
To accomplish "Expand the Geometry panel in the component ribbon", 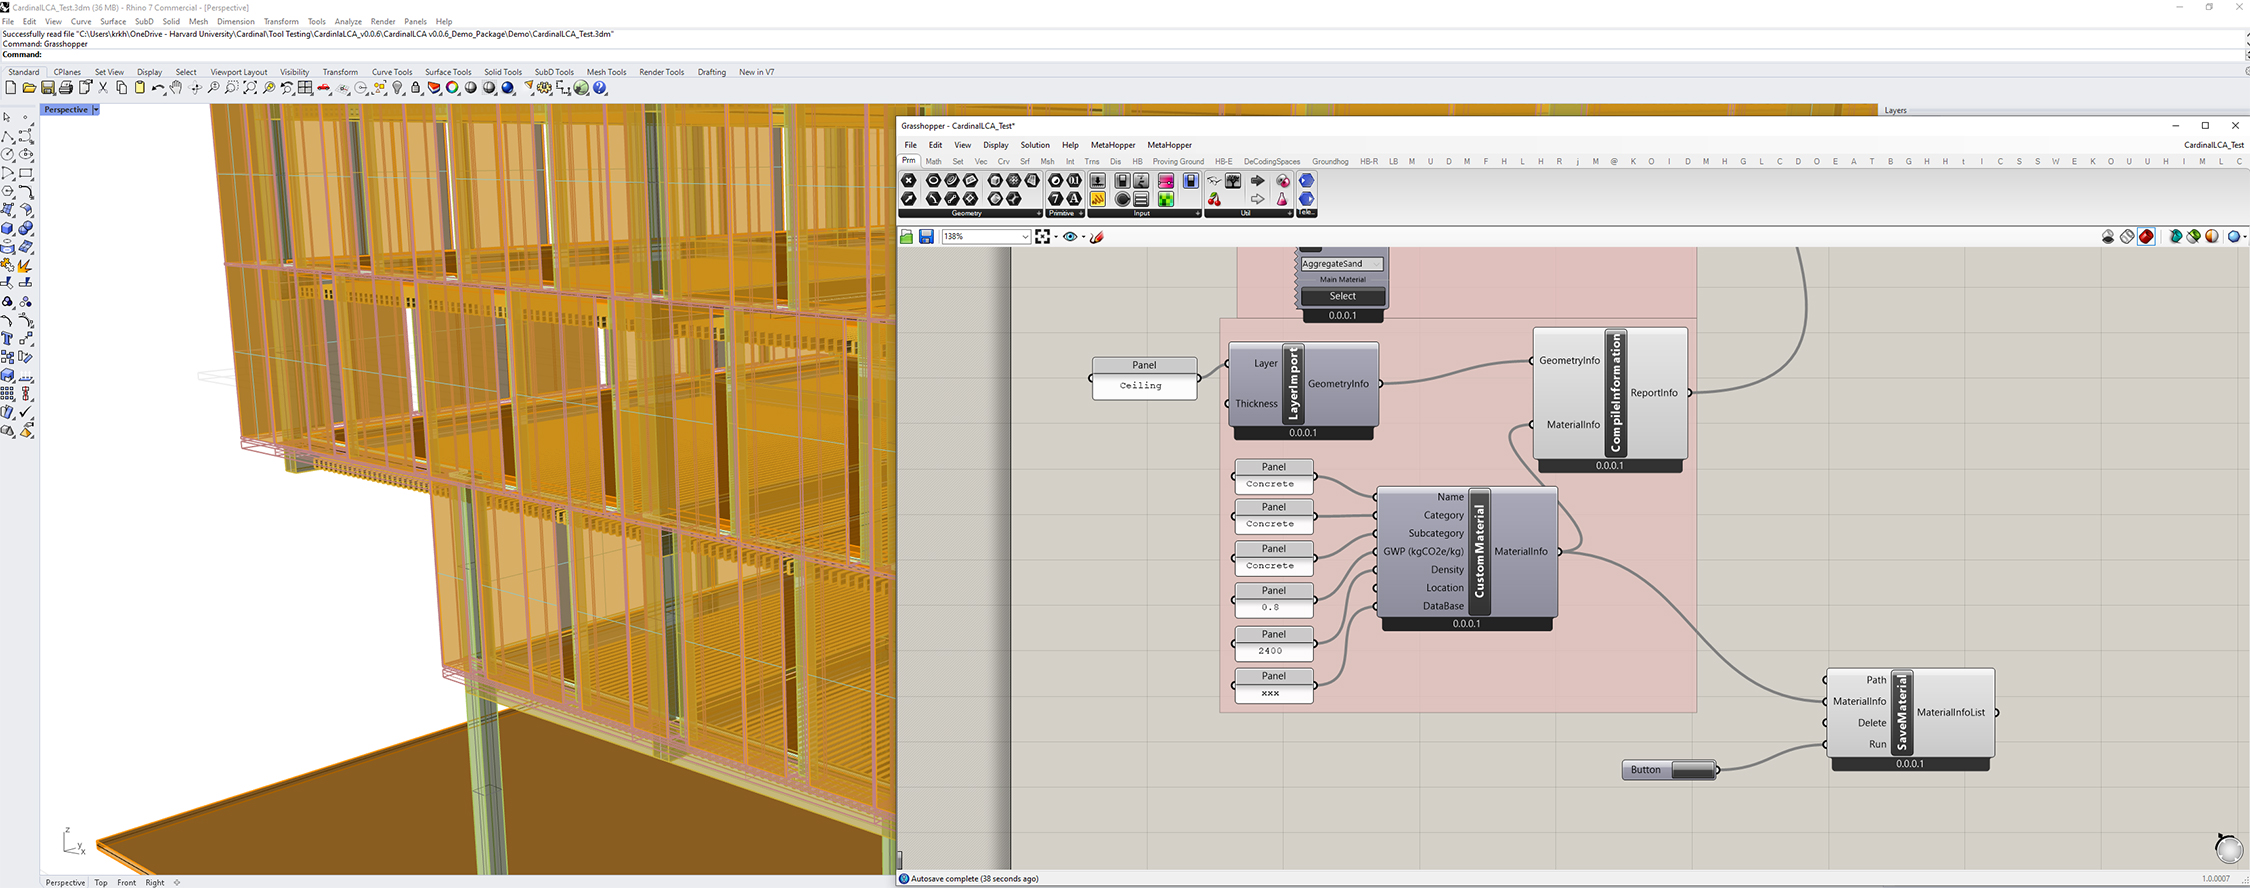I will click(1038, 213).
